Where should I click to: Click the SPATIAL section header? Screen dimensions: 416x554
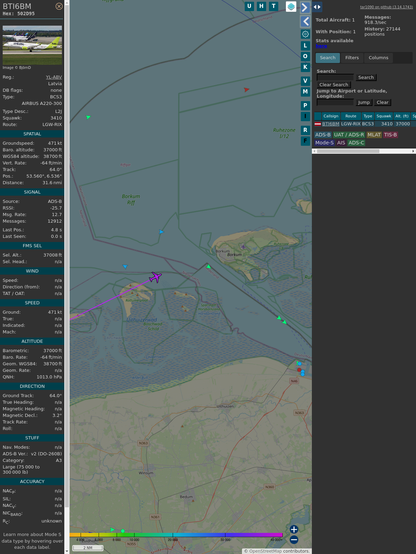[x=32, y=134]
